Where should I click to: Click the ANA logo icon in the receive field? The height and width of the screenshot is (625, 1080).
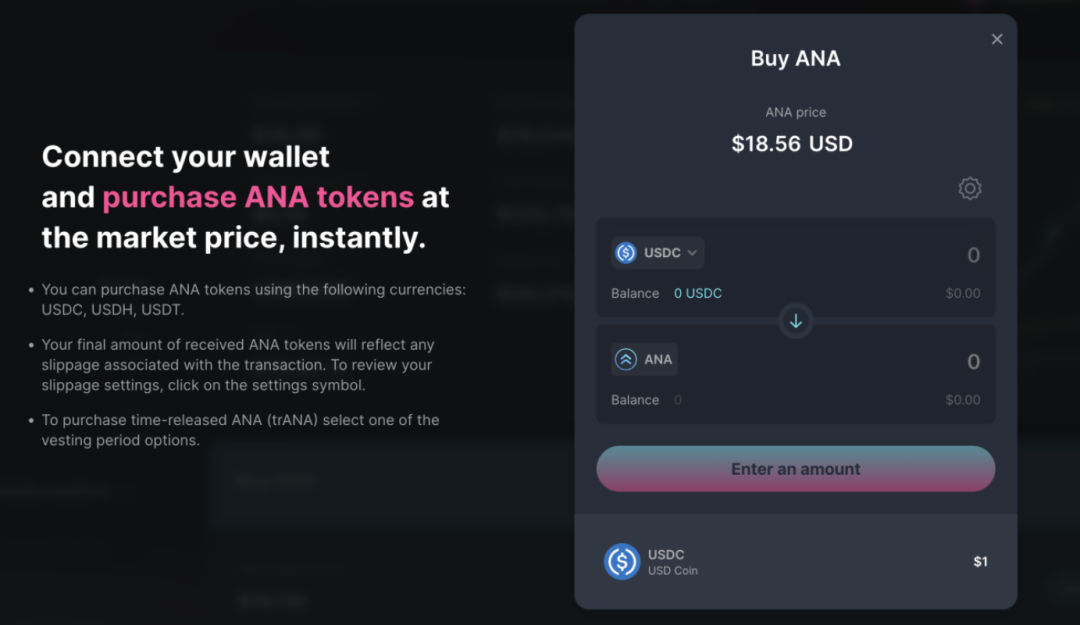pos(626,360)
